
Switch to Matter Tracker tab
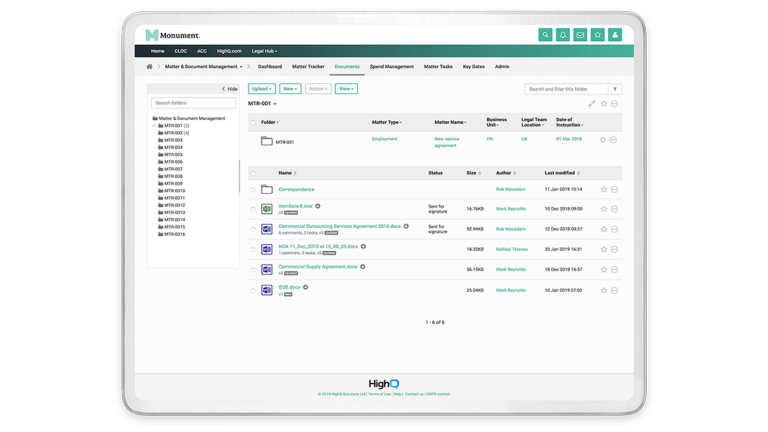tap(308, 67)
